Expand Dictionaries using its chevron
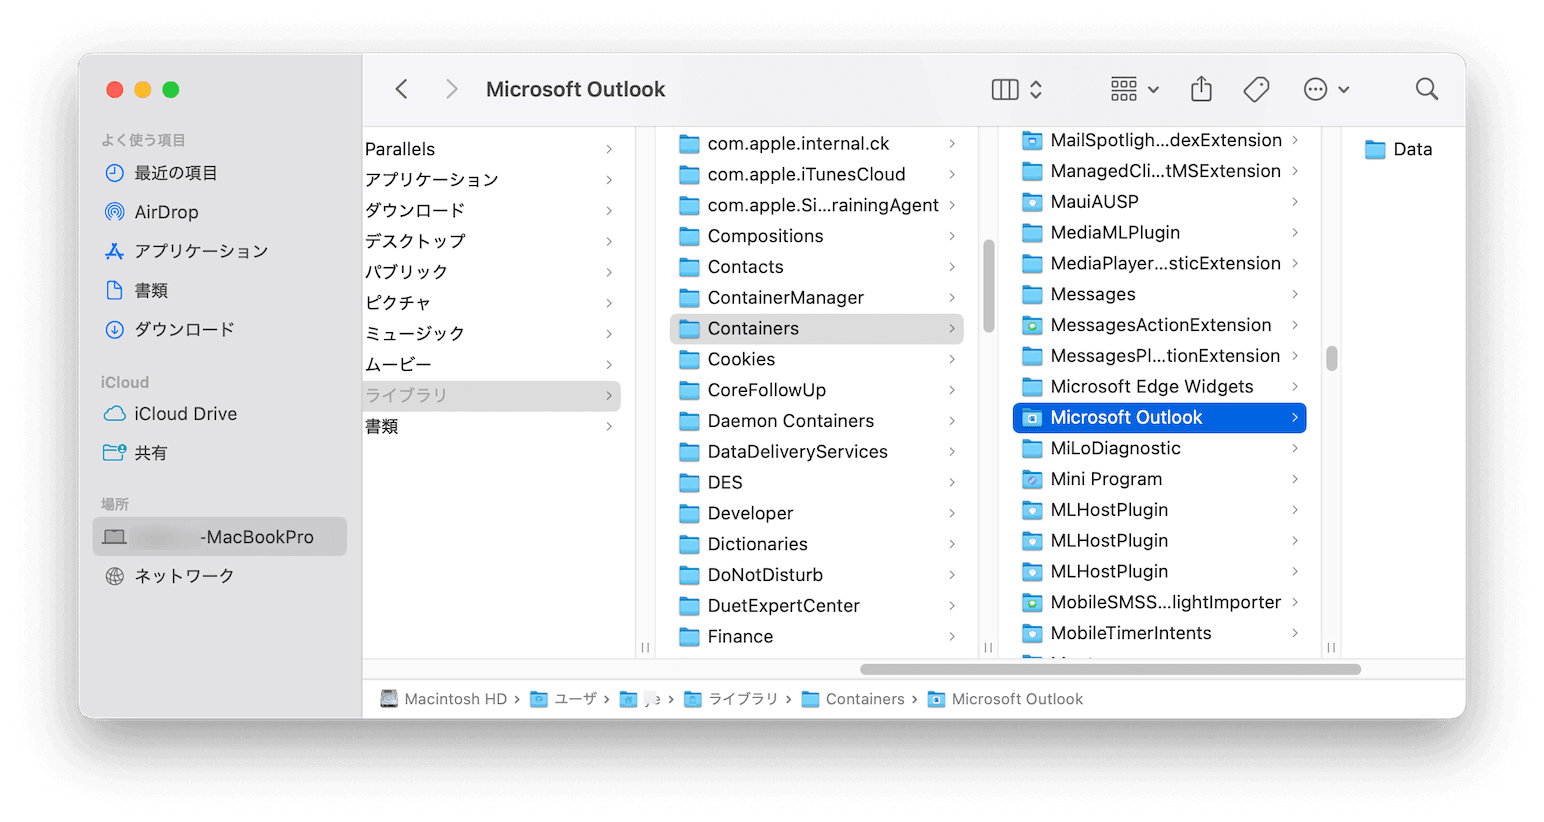This screenshot has height=822, width=1544. click(952, 544)
